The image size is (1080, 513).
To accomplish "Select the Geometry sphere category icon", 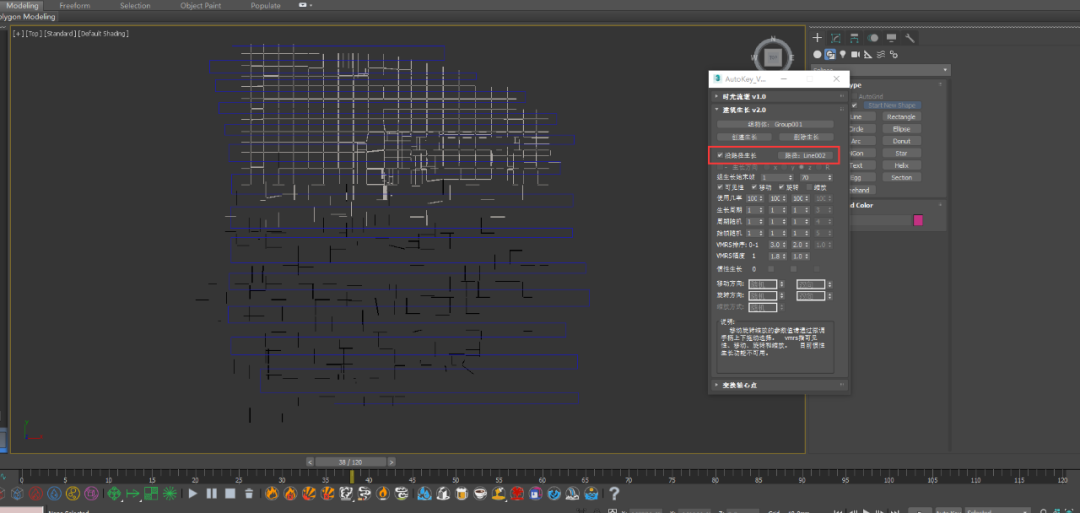I will pos(818,54).
